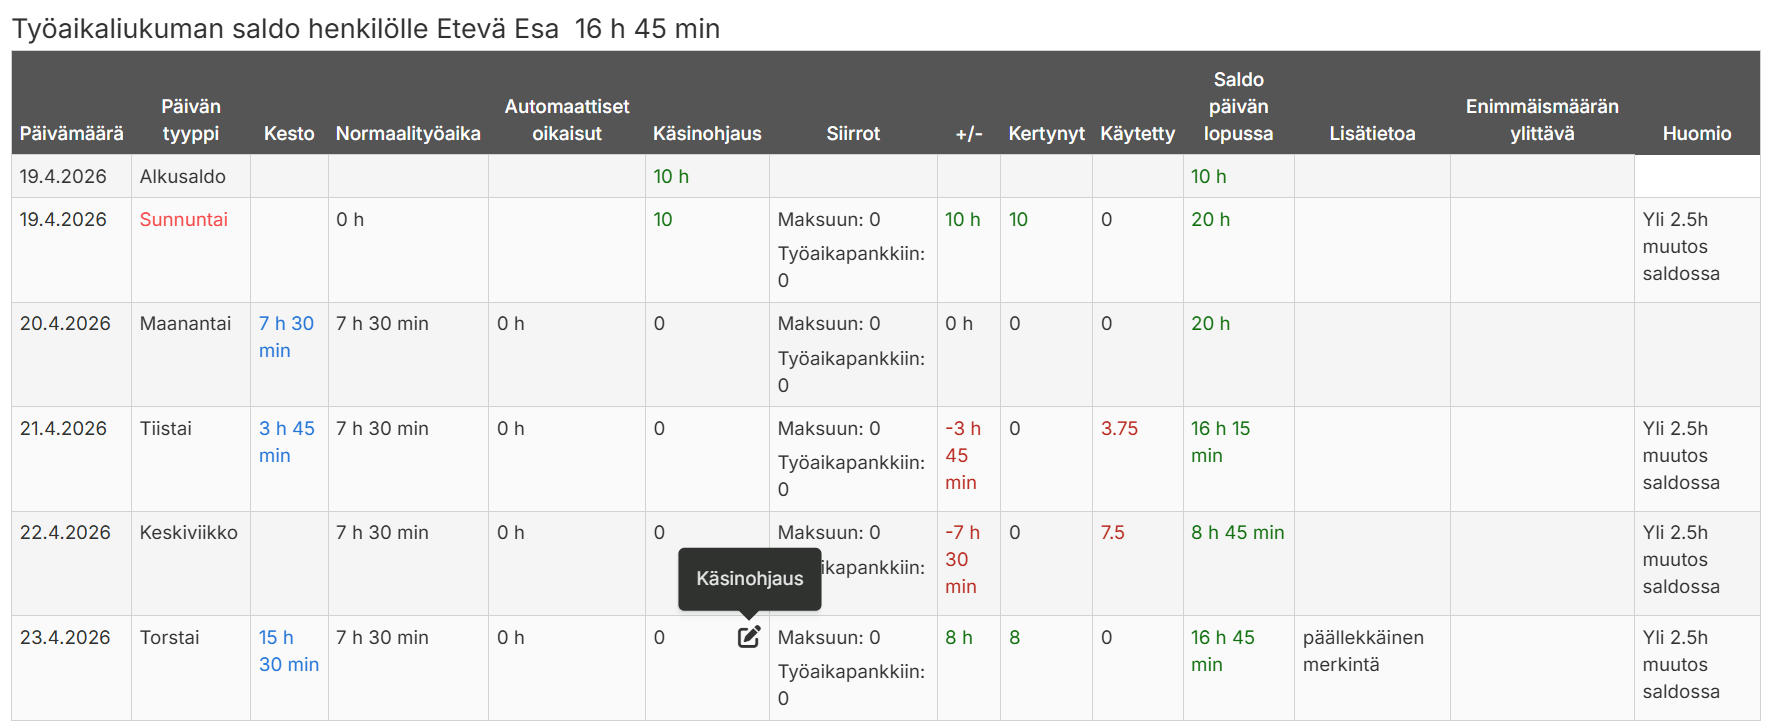The width and height of the screenshot is (1771, 727).
Task: Click the Siirrot column header
Action: pyautogui.click(x=853, y=133)
